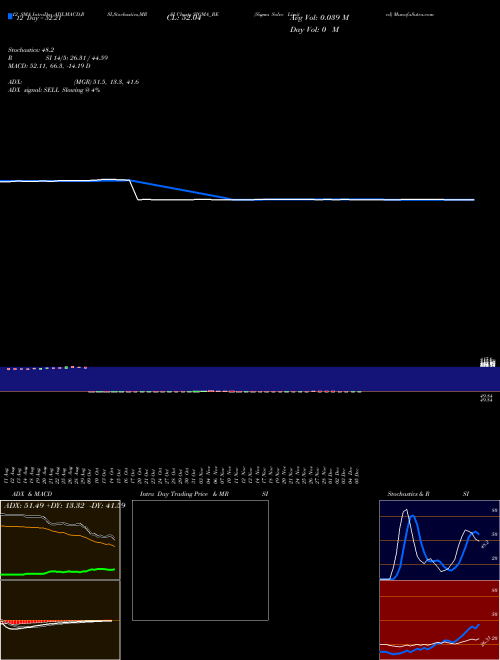
Task: Click the ADX (MGR) 51.5 values line
Action: click(x=74, y=82)
